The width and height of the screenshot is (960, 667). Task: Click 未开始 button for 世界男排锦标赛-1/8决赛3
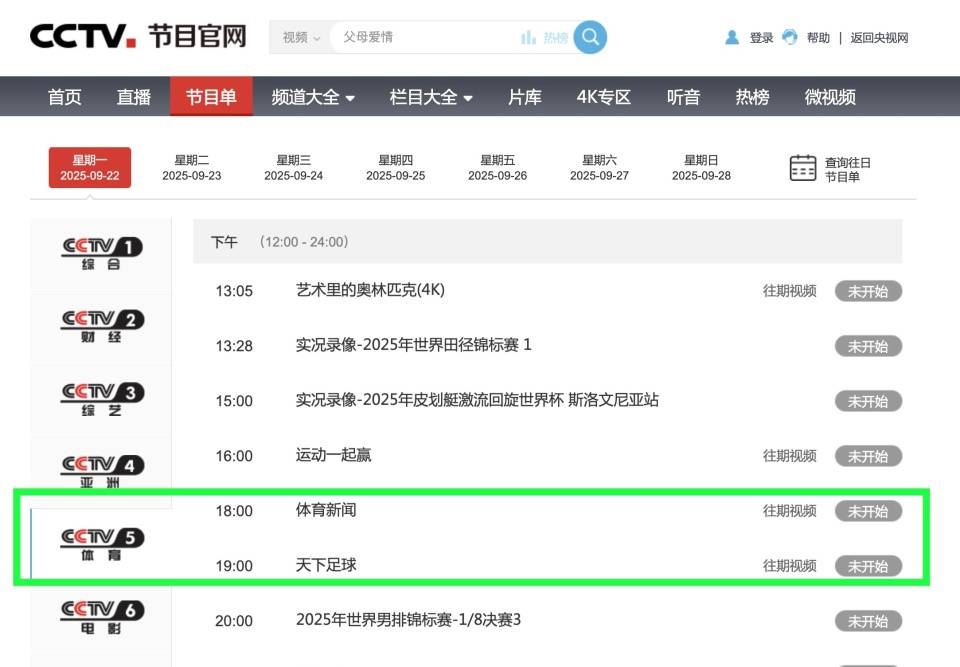(868, 621)
